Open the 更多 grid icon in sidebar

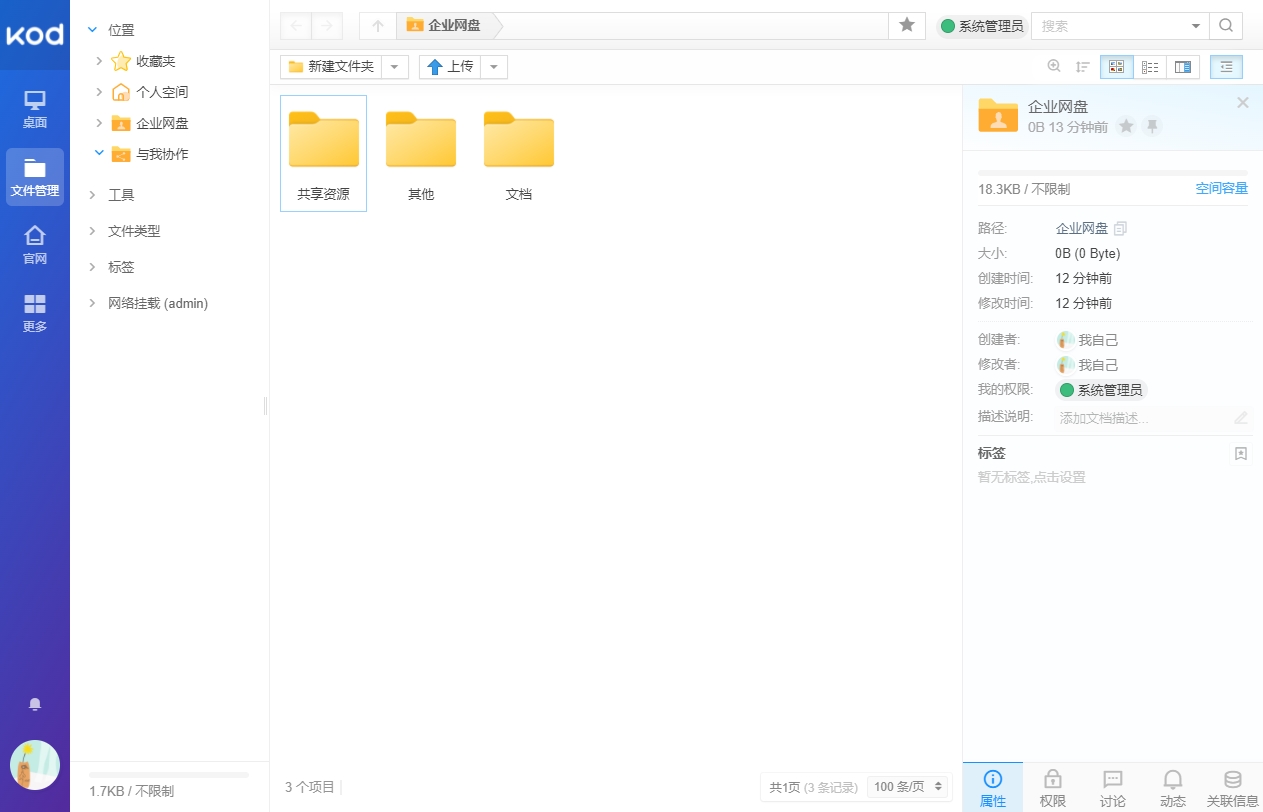click(35, 312)
